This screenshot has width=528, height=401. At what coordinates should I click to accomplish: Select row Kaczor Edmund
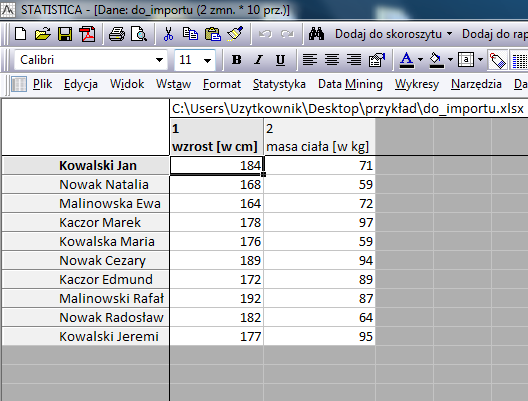tap(86, 279)
